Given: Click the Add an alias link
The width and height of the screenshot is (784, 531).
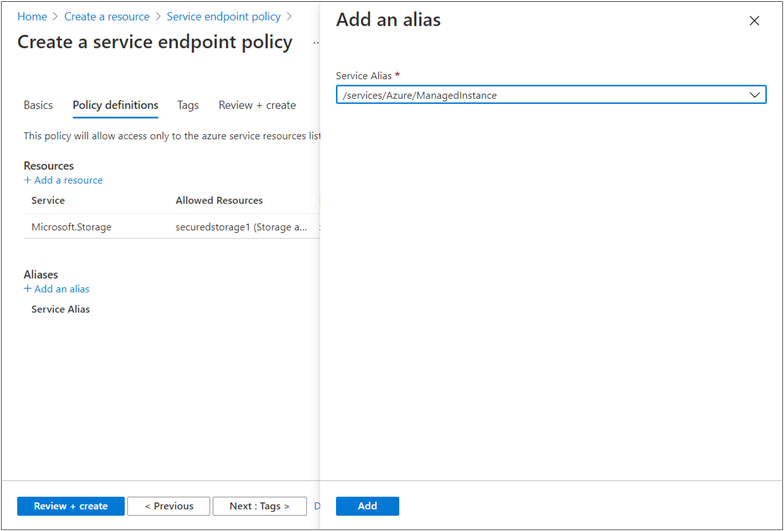Looking at the screenshot, I should pyautogui.click(x=56, y=288).
